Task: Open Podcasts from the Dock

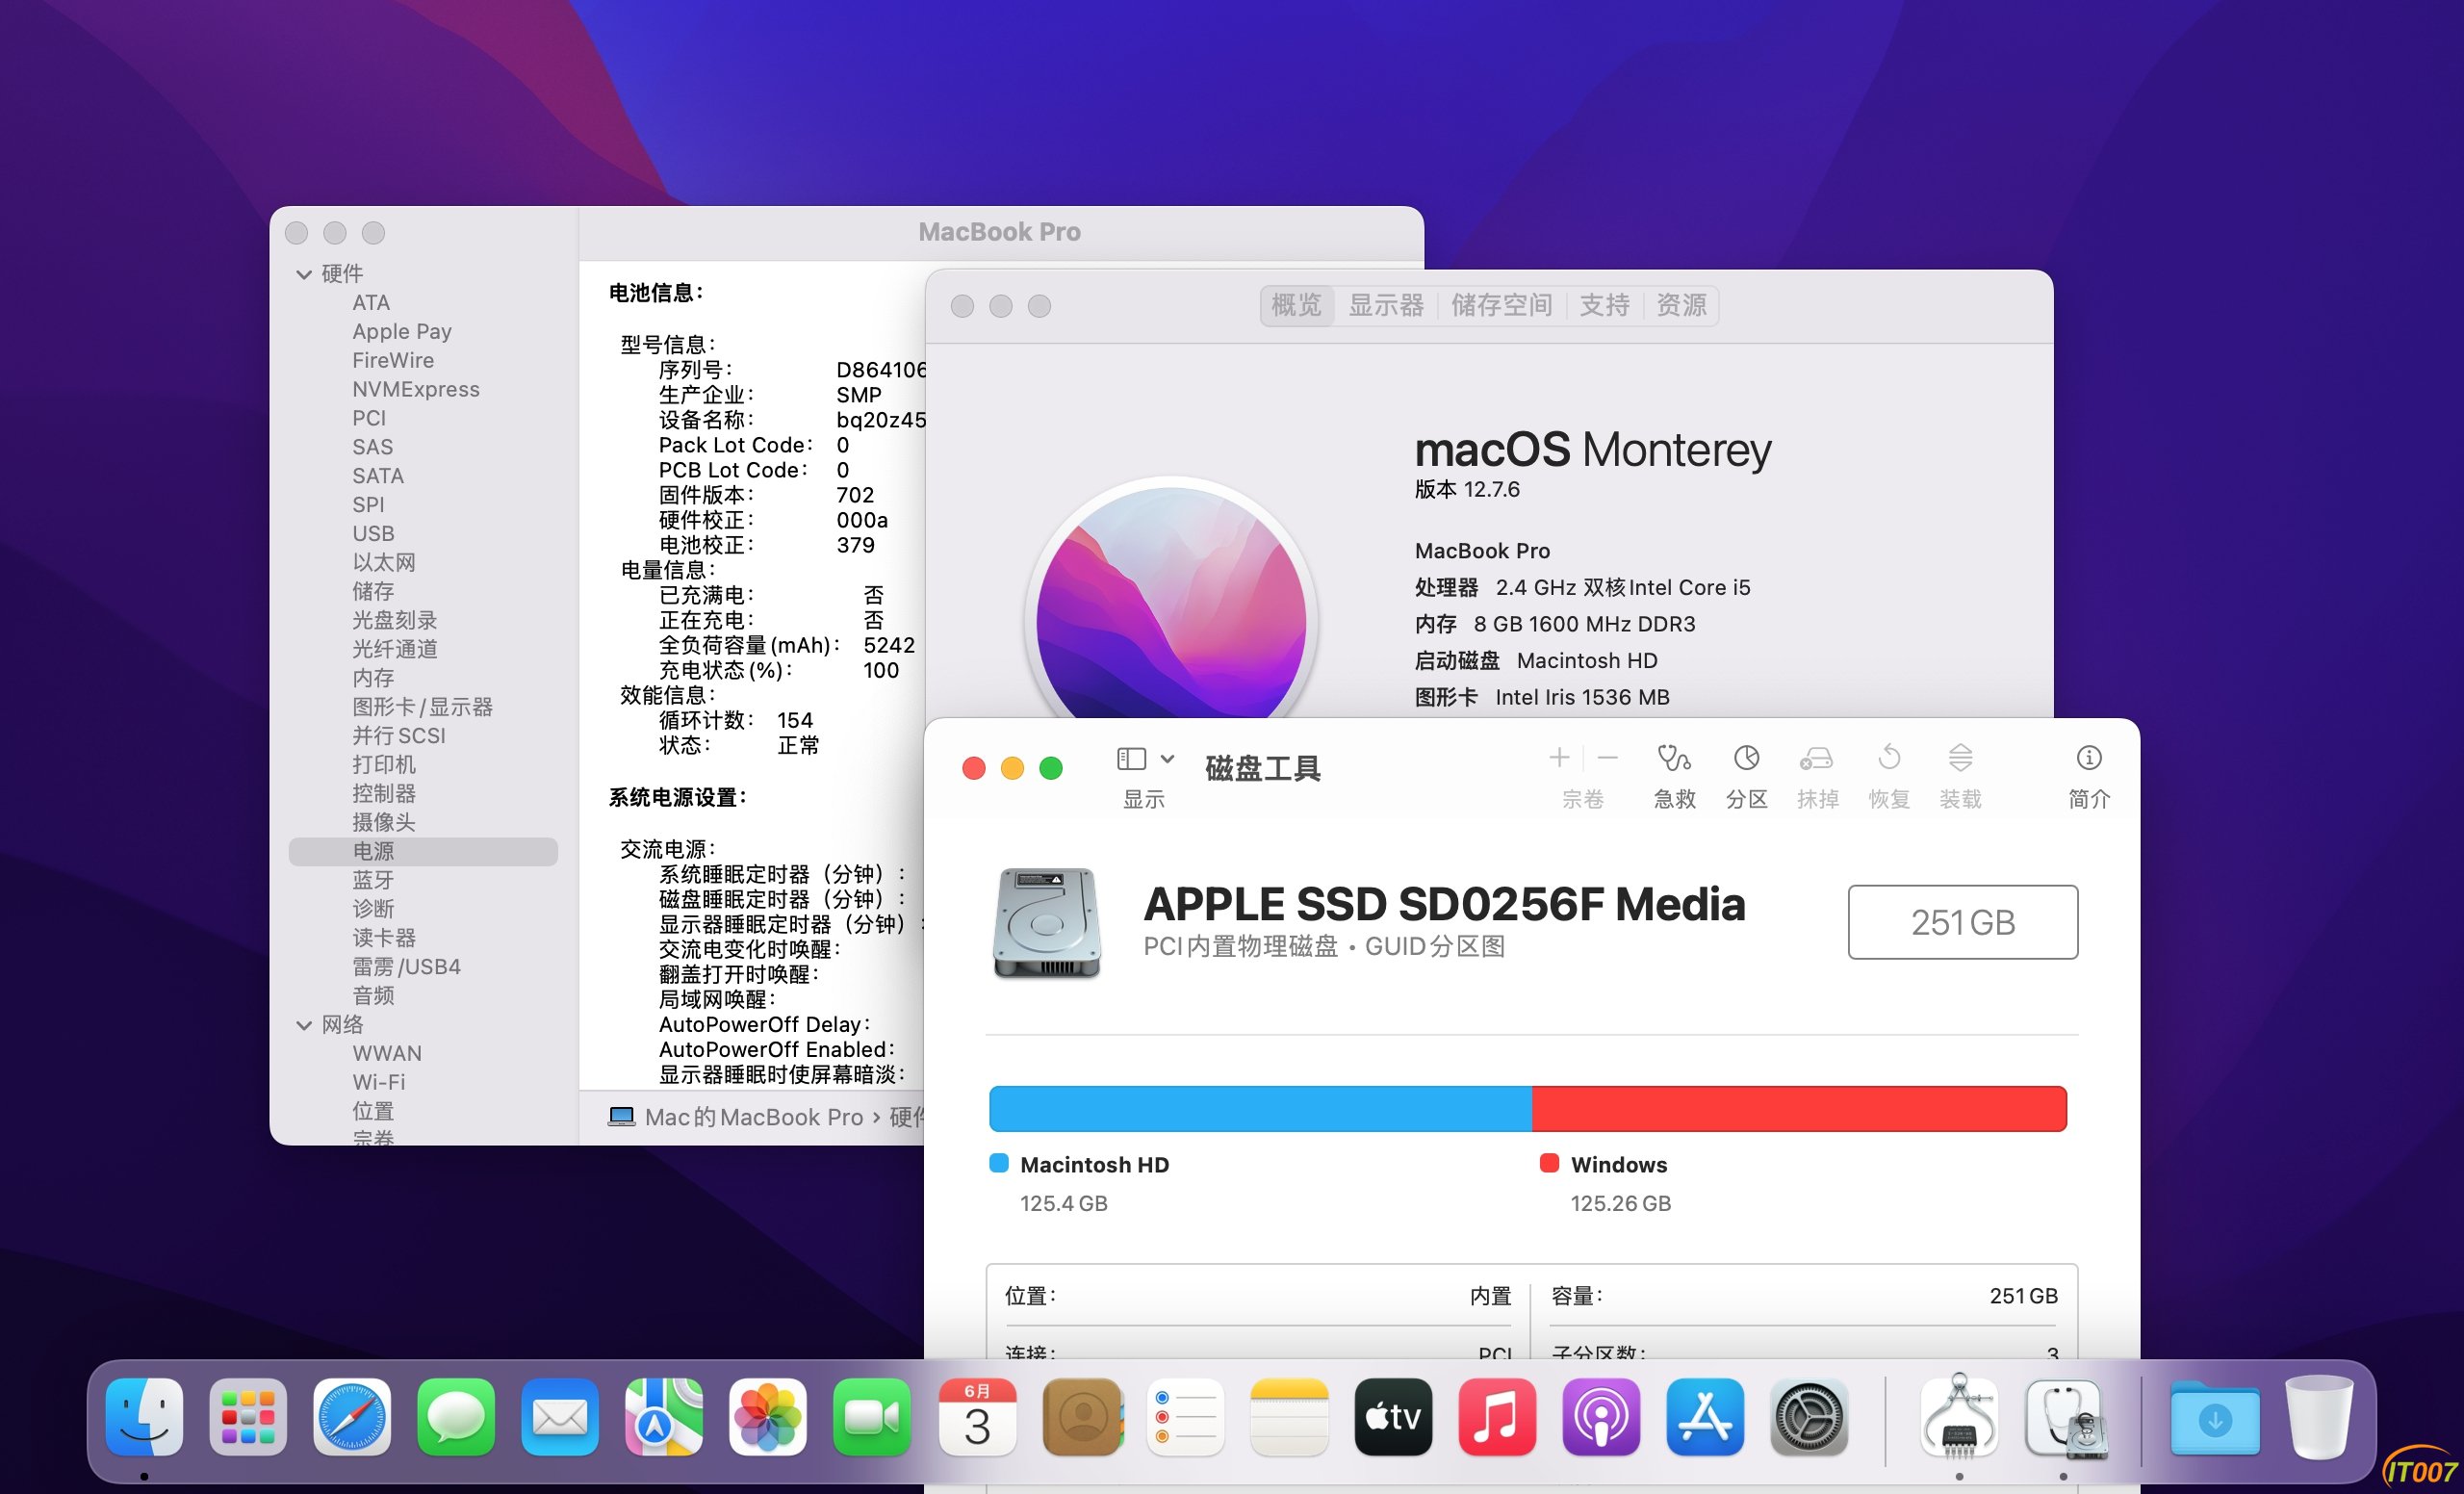Action: (x=1601, y=1416)
